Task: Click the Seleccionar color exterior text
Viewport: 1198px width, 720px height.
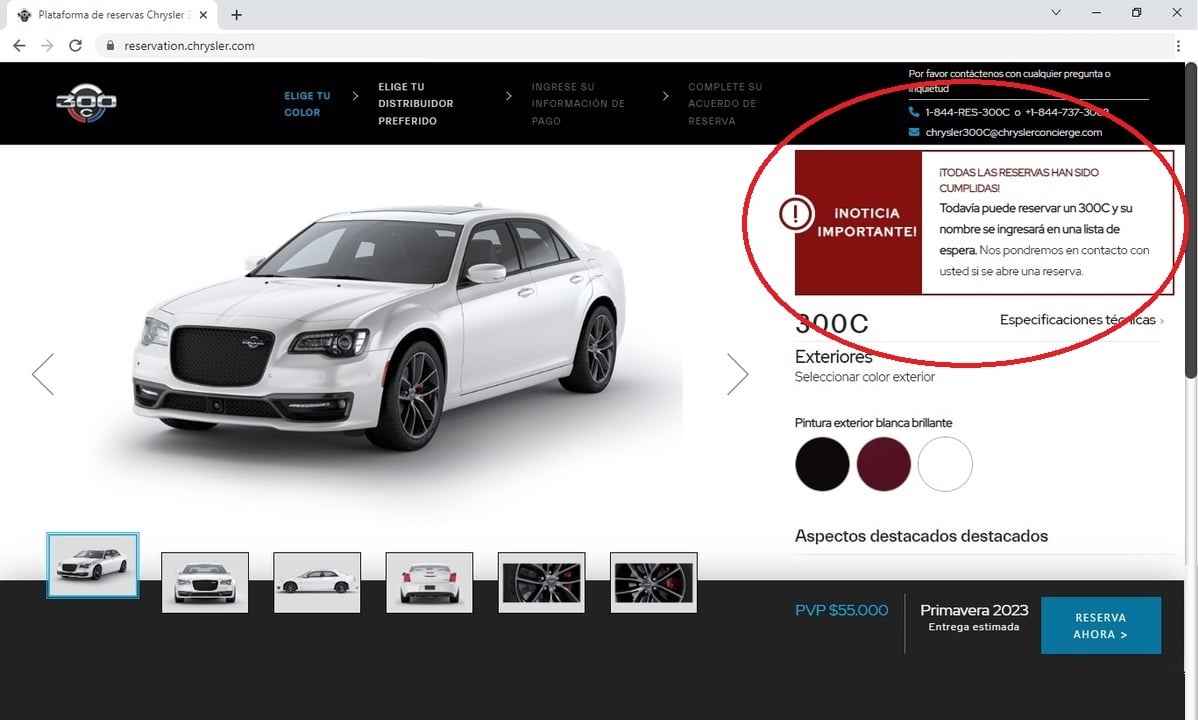Action: click(x=865, y=377)
